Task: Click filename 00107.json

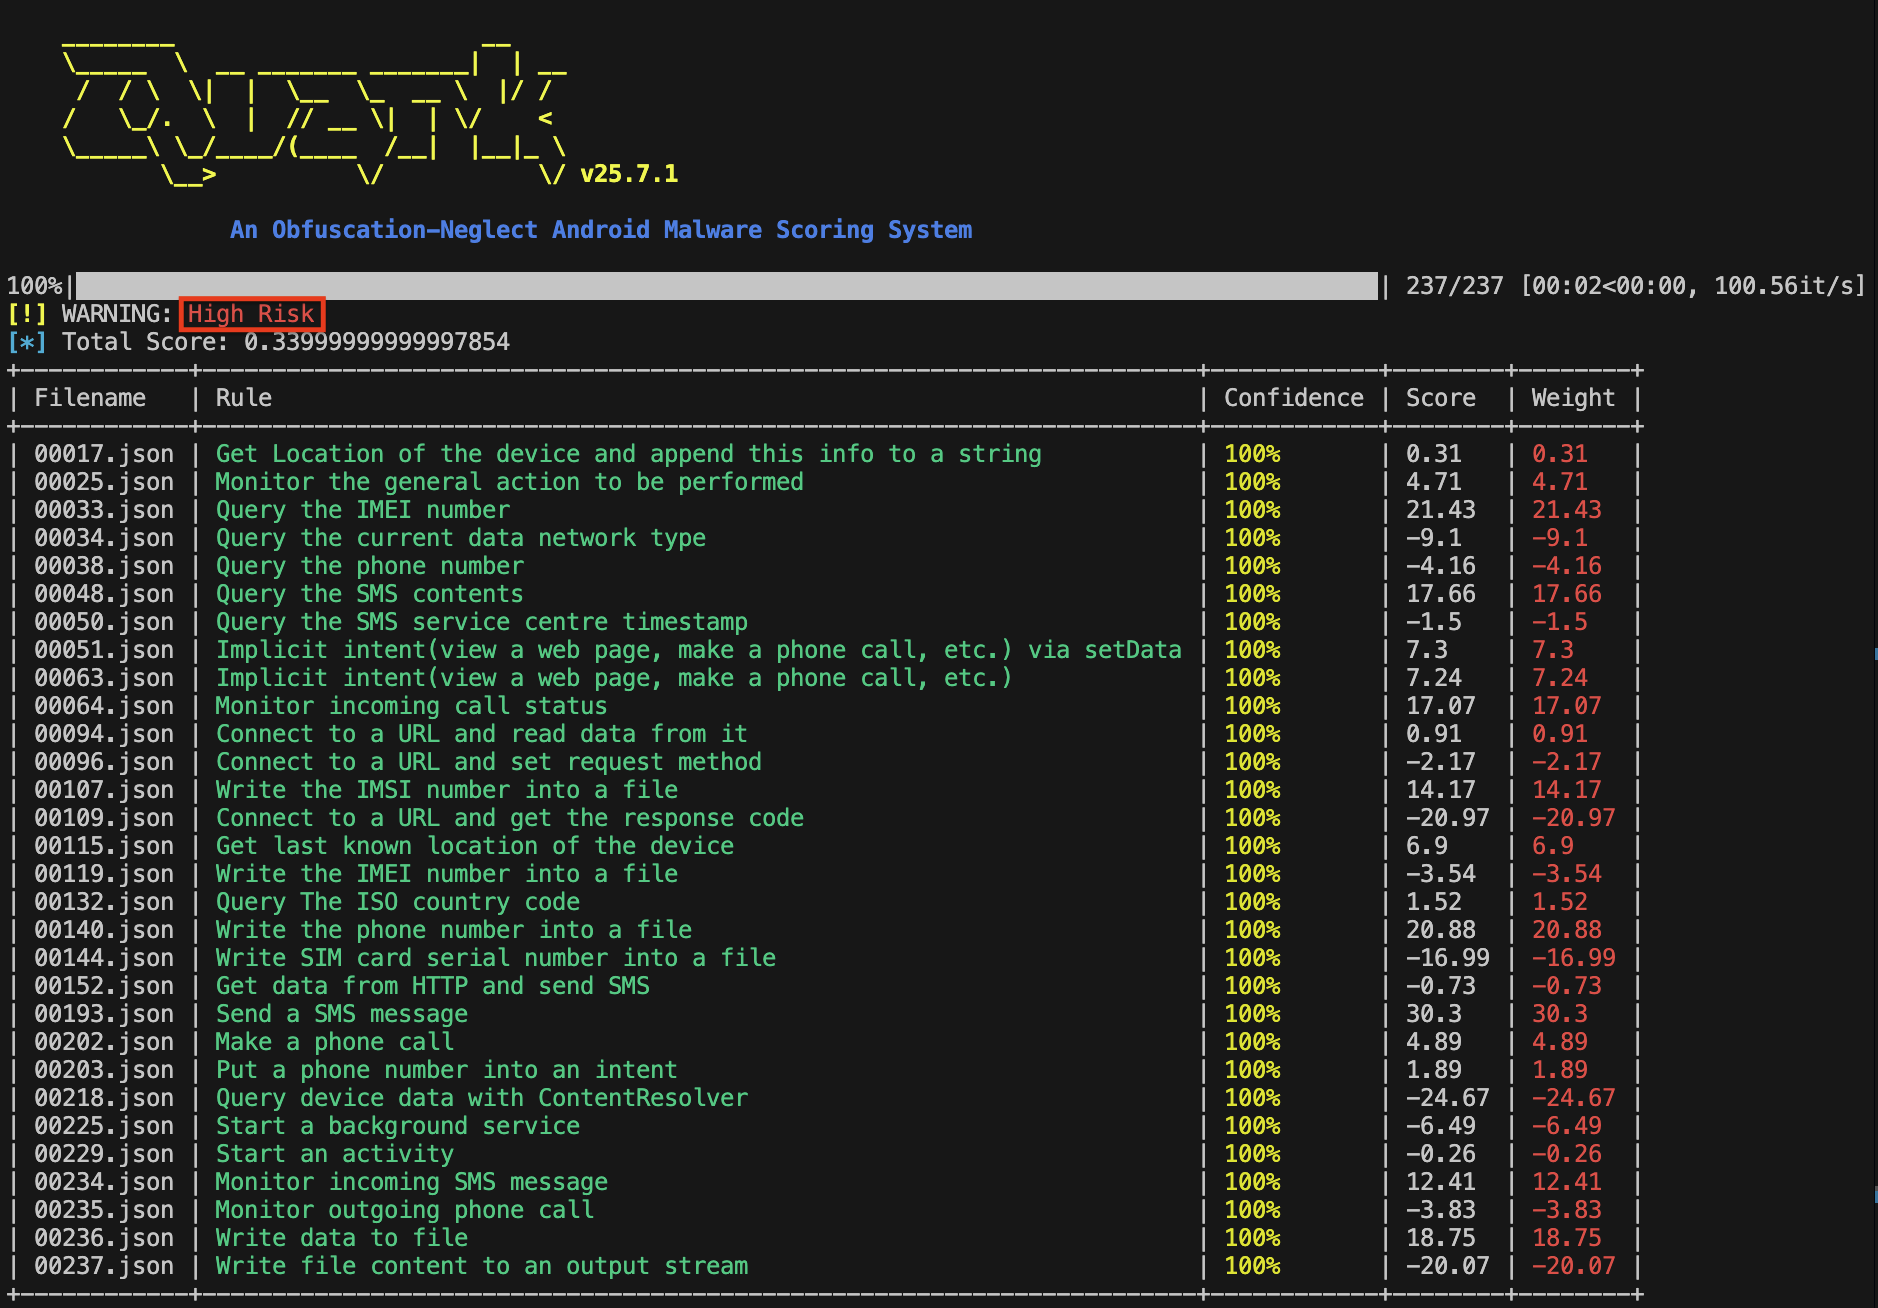Action: tap(104, 790)
